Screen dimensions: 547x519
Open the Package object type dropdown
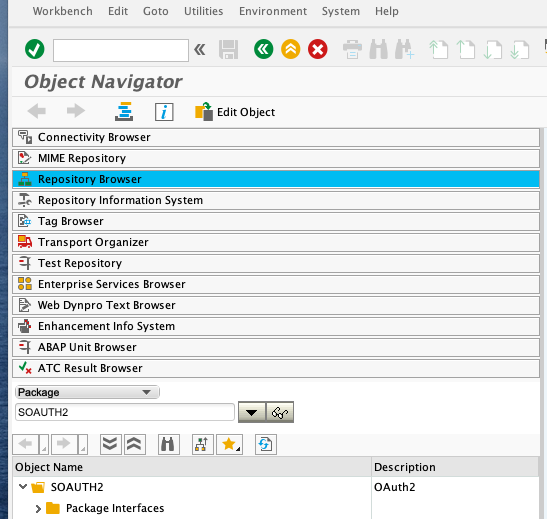click(x=87, y=392)
